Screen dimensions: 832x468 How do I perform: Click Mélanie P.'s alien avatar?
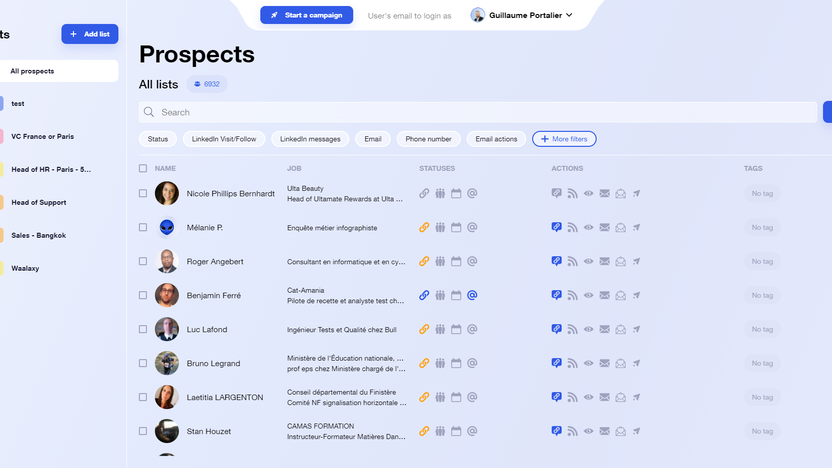click(167, 228)
